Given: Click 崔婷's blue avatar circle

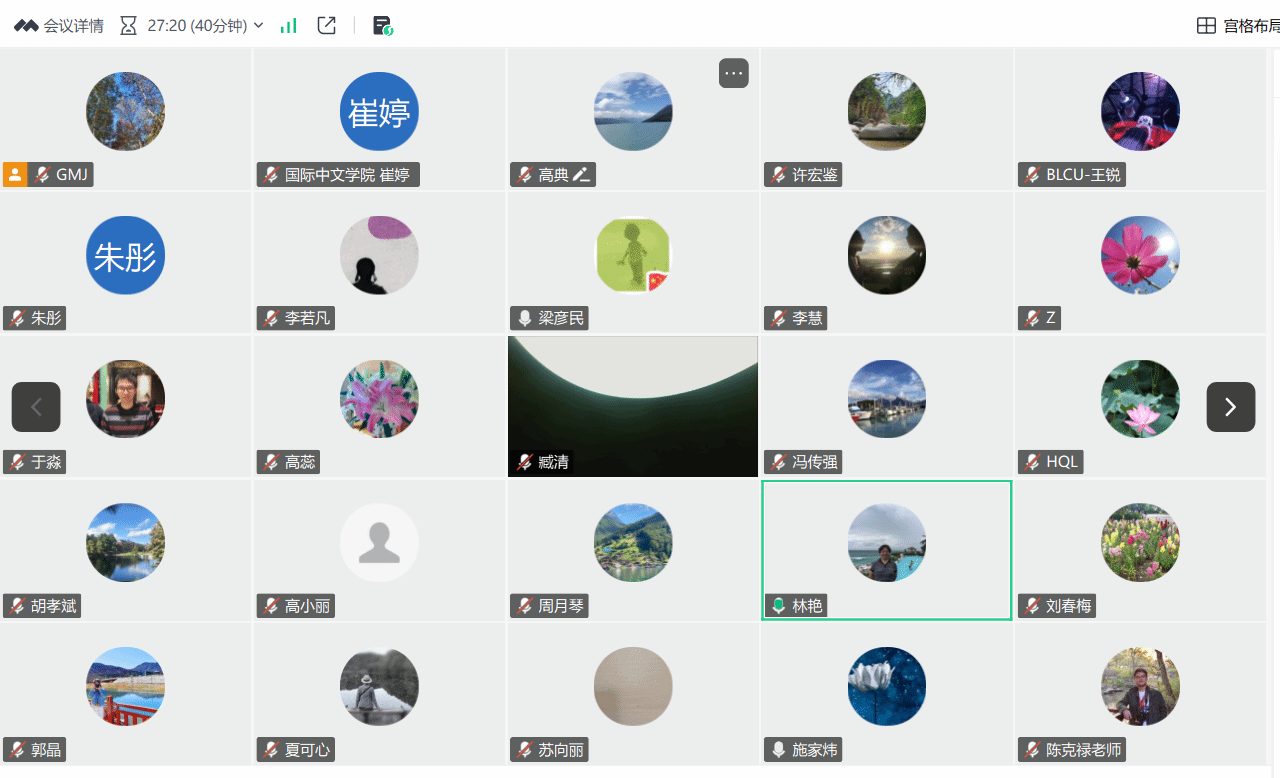Looking at the screenshot, I should pos(379,112).
